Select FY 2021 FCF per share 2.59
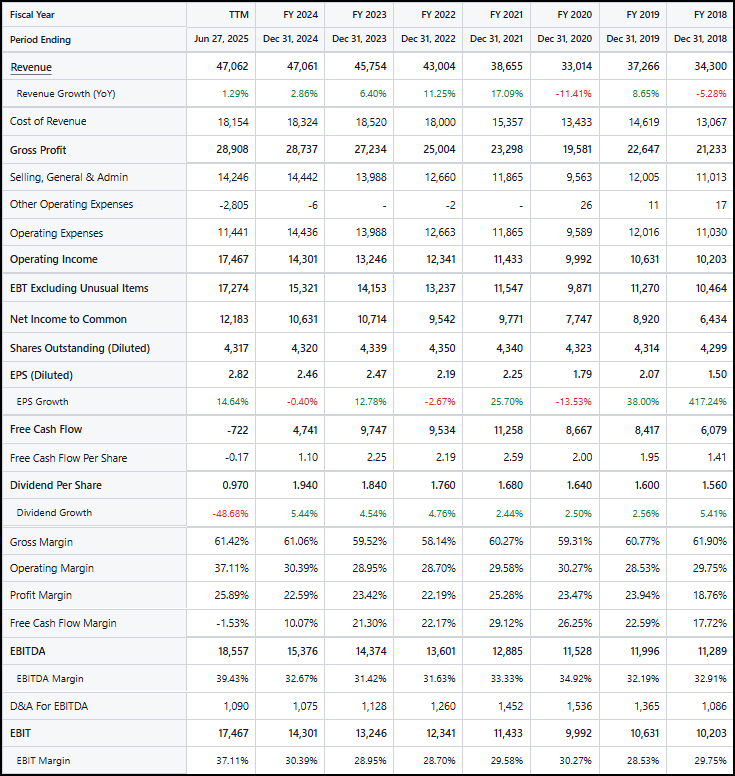This screenshot has height=776, width=735. coord(513,457)
